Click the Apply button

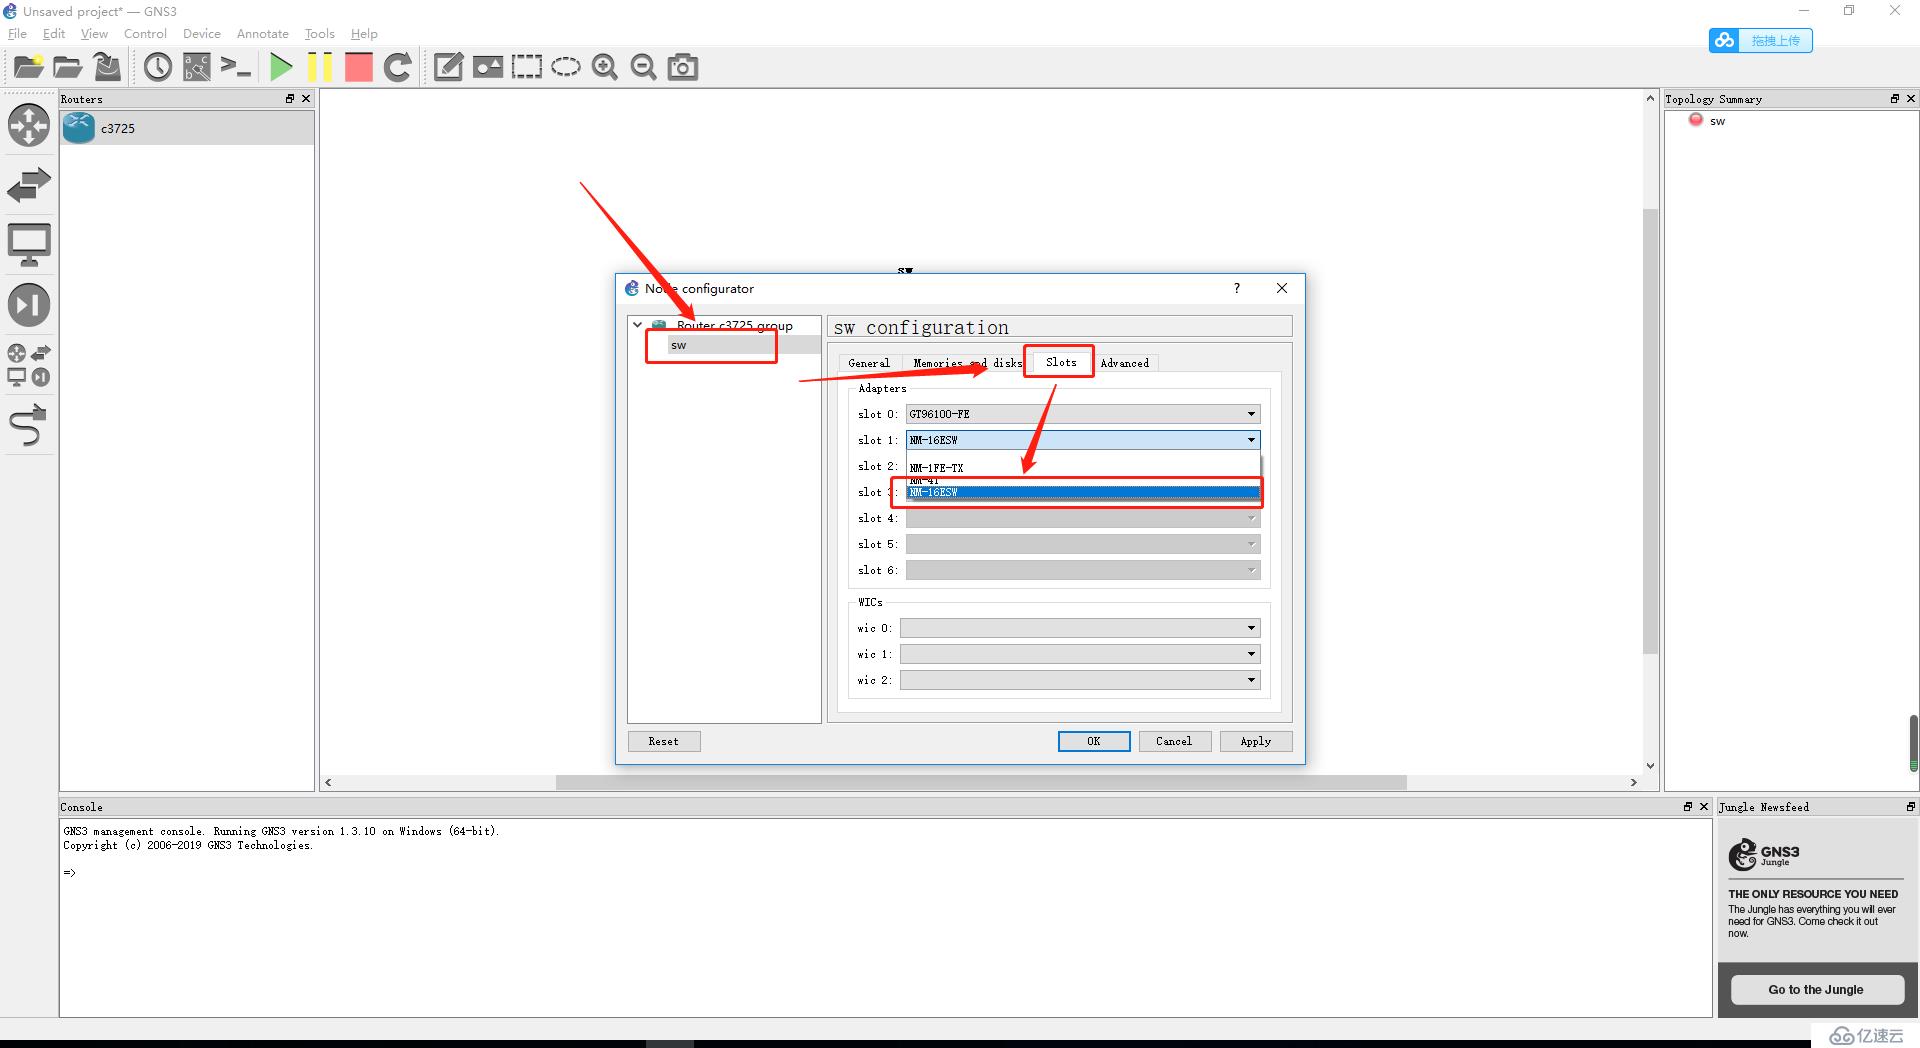[1256, 741]
